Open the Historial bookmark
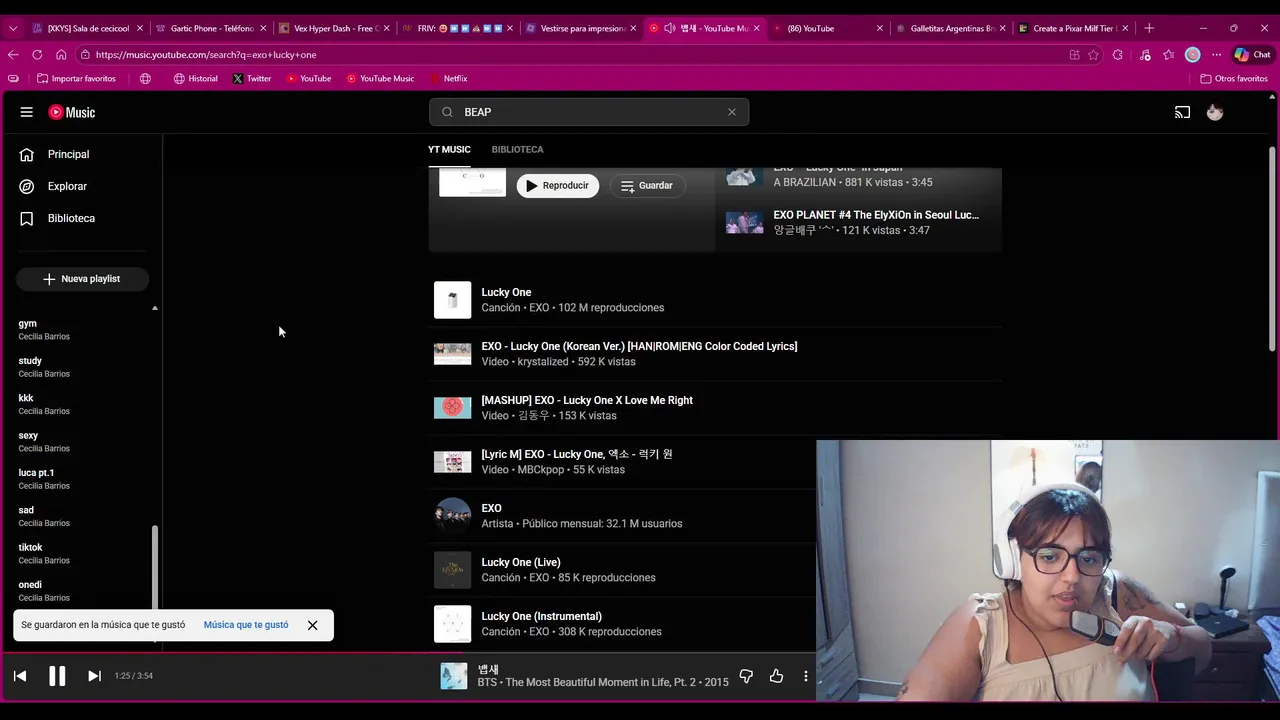Image resolution: width=1280 pixels, height=720 pixels. 195,78
